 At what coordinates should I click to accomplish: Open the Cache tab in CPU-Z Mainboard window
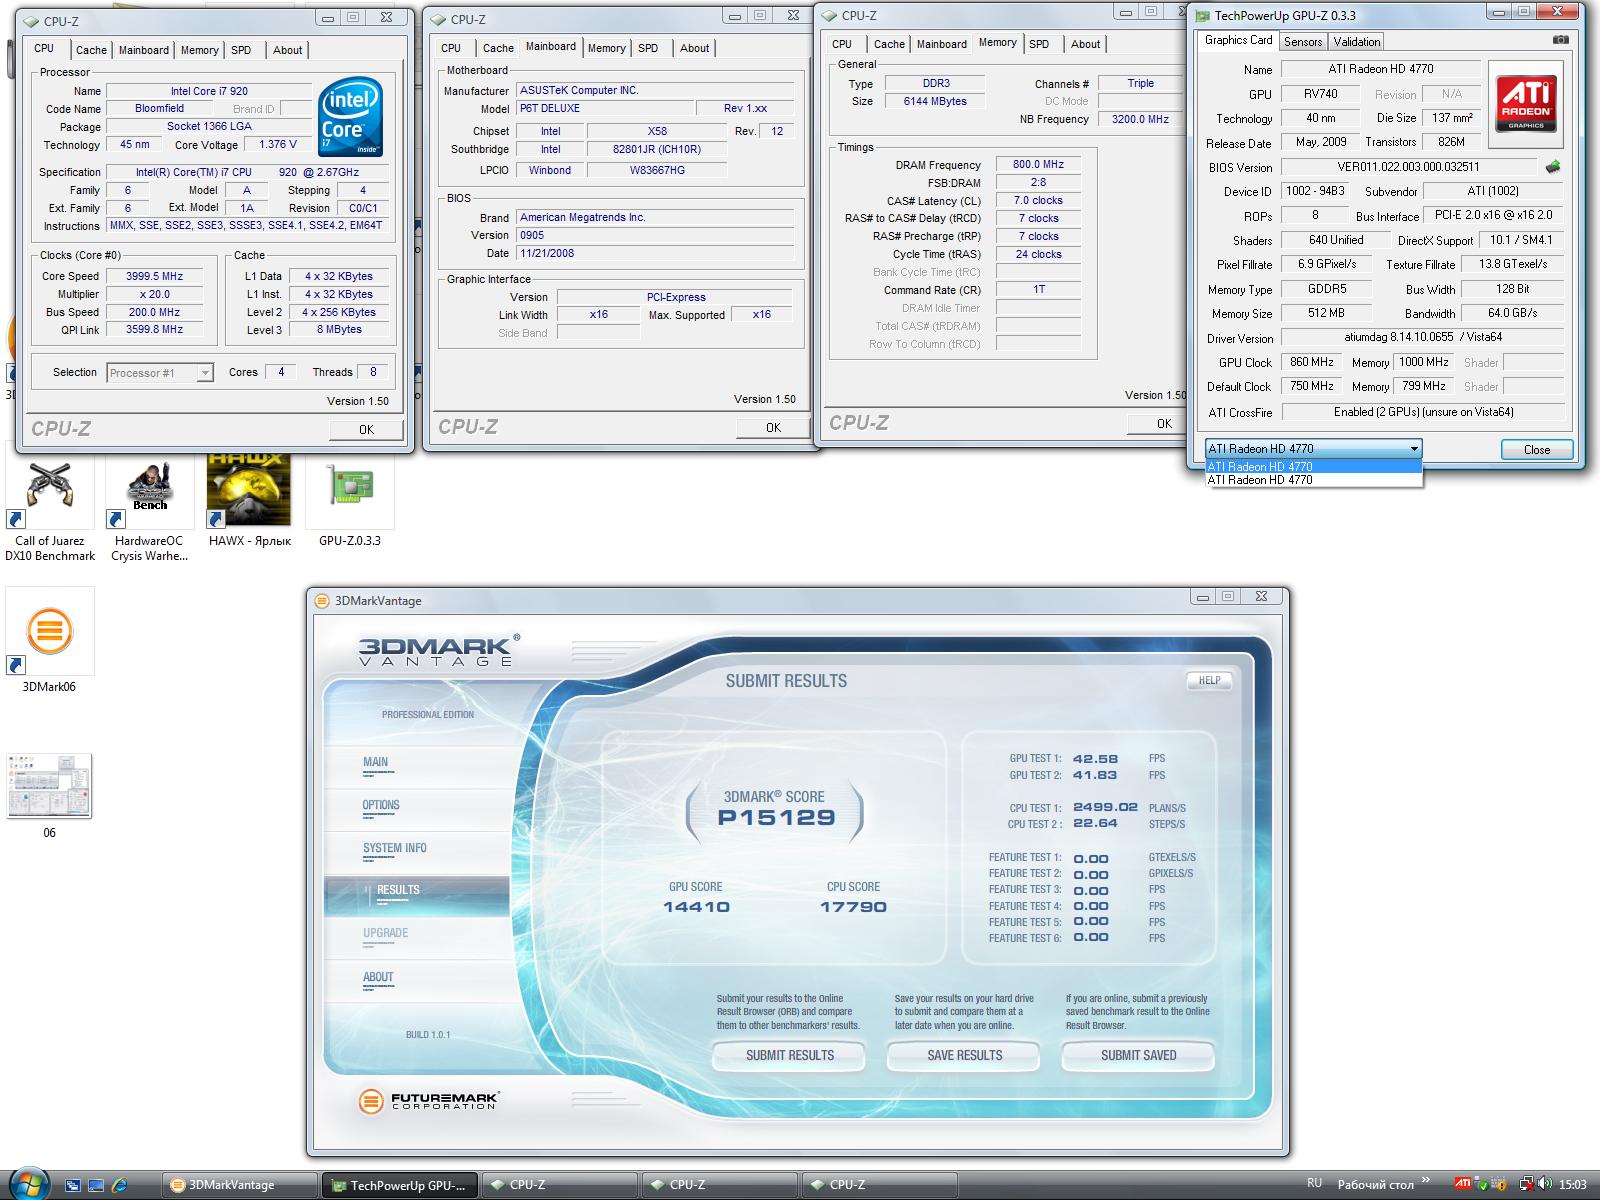pos(498,48)
